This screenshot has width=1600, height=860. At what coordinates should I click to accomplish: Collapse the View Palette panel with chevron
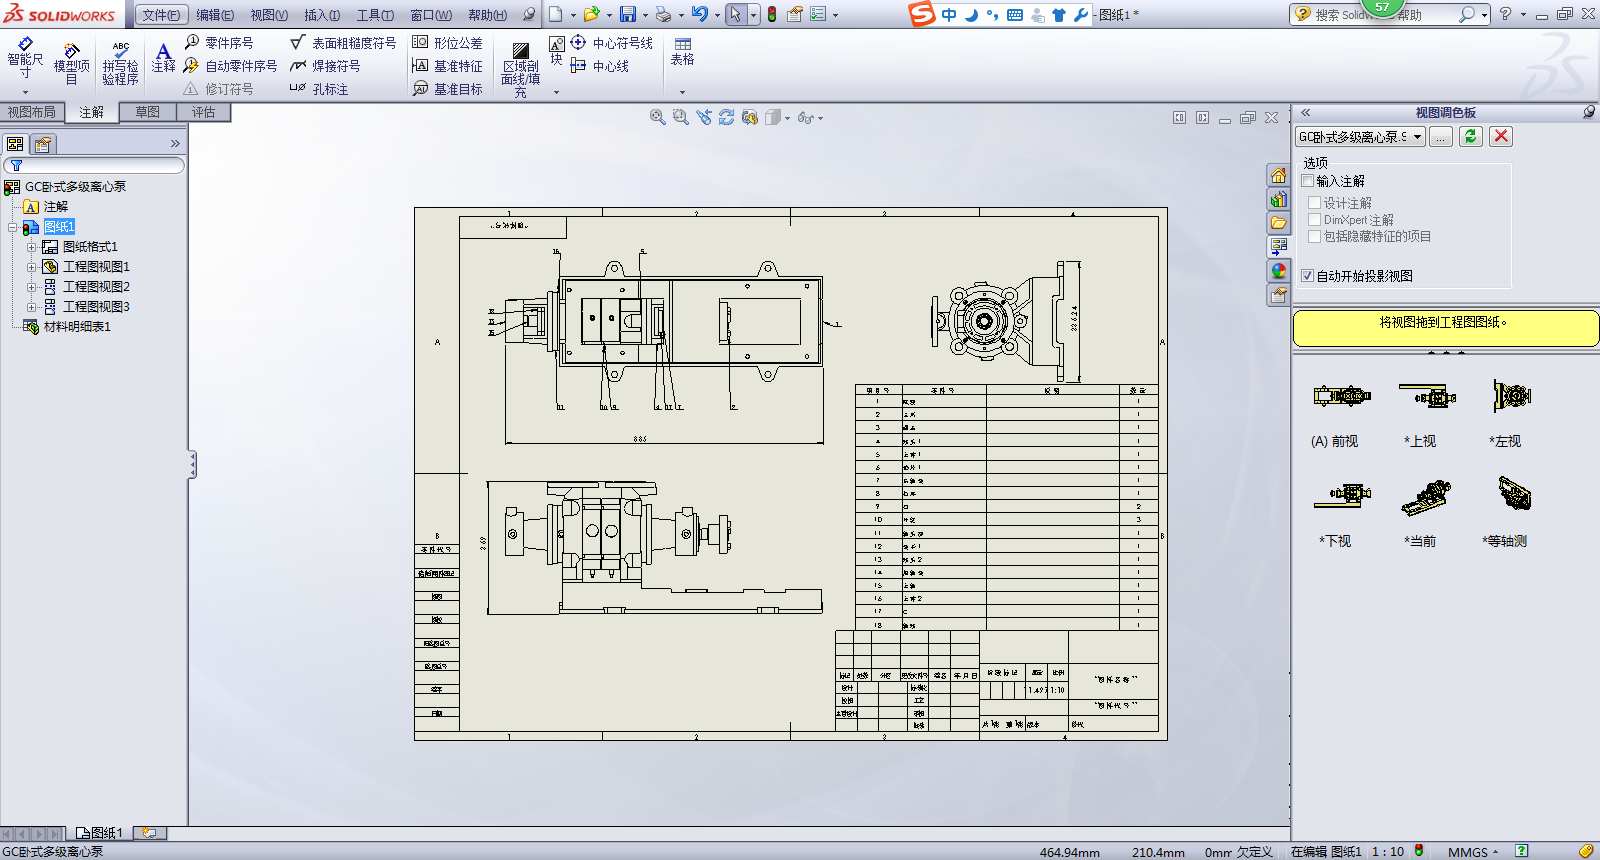[1305, 113]
